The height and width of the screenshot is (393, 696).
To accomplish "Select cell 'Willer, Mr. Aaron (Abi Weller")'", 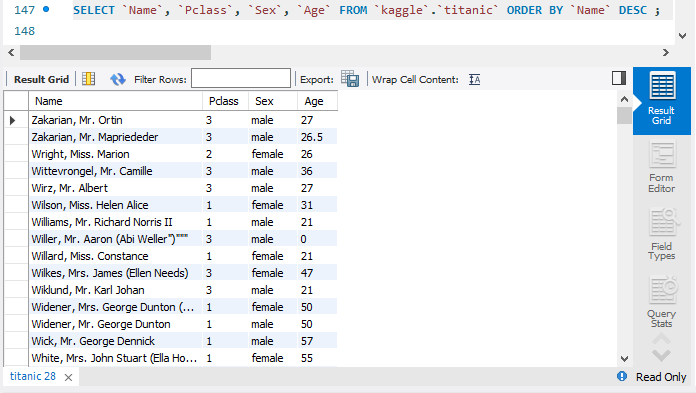I will click(x=116, y=239).
